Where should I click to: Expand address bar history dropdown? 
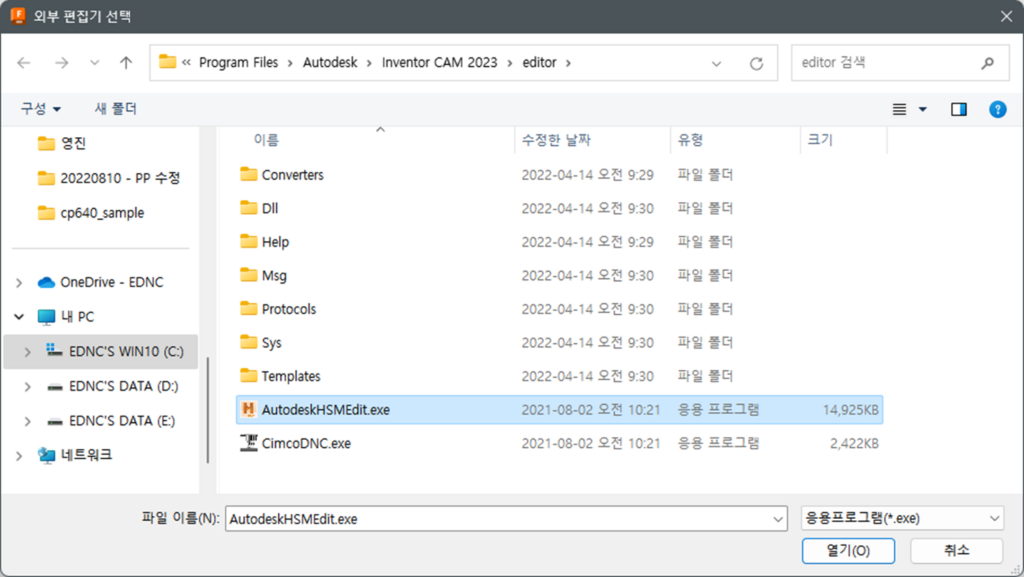716,63
